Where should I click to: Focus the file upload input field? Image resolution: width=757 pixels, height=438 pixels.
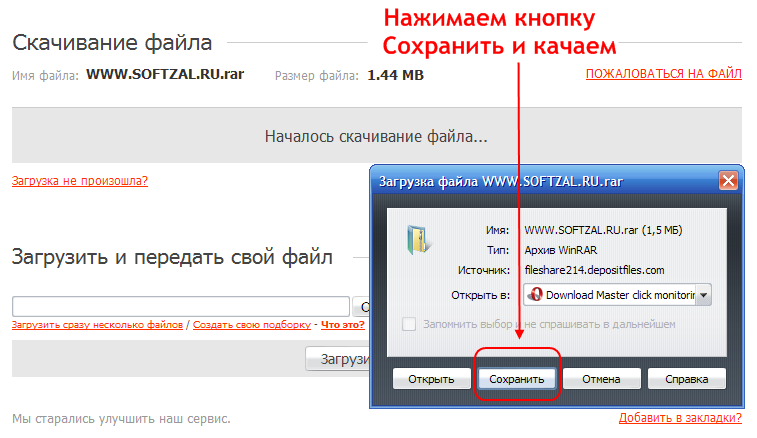181,306
